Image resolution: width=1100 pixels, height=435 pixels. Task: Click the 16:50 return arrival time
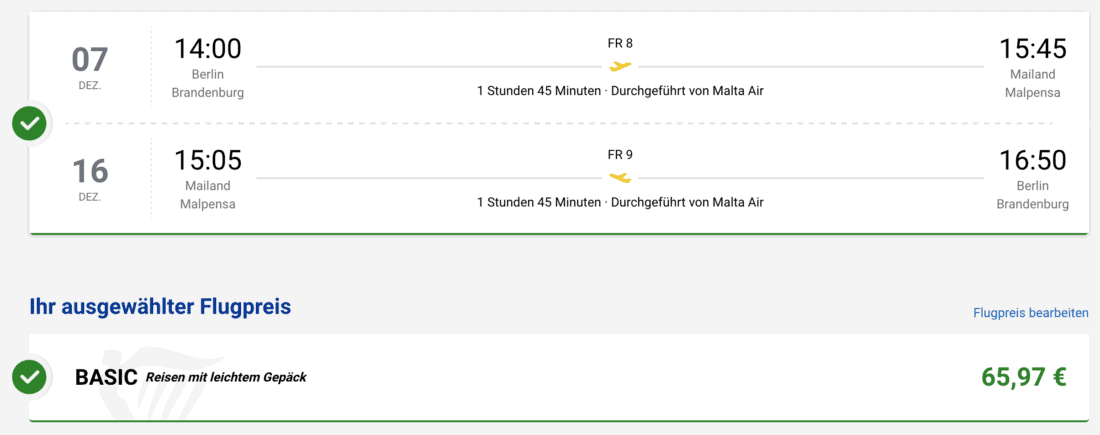click(1032, 161)
